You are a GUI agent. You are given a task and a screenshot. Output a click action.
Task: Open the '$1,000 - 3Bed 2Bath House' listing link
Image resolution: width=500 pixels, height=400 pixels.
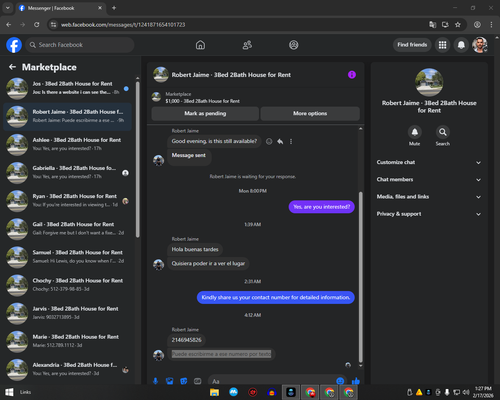pos(203,101)
